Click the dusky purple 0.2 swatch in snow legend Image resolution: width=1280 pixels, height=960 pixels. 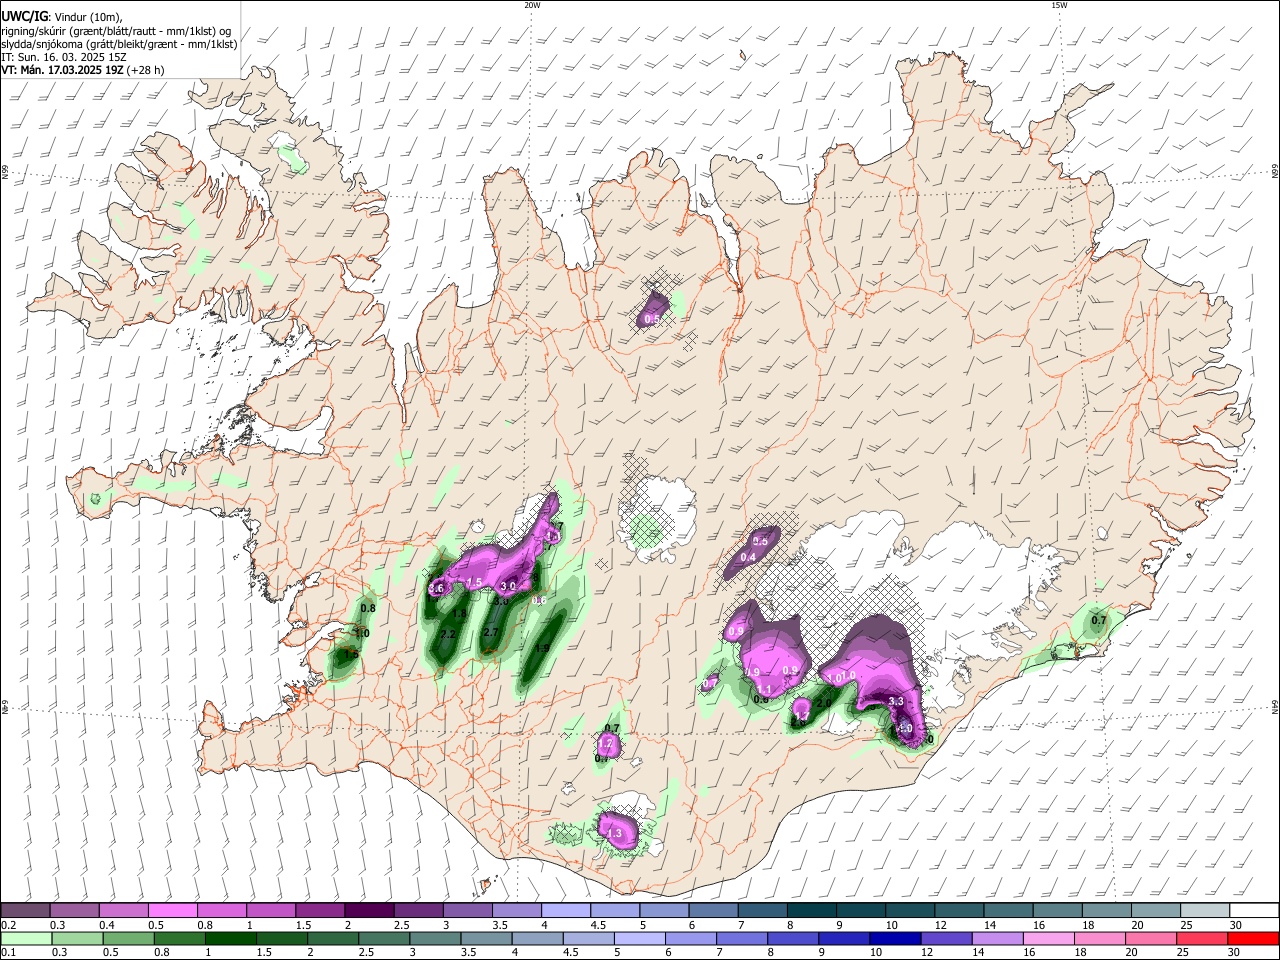tap(25, 911)
